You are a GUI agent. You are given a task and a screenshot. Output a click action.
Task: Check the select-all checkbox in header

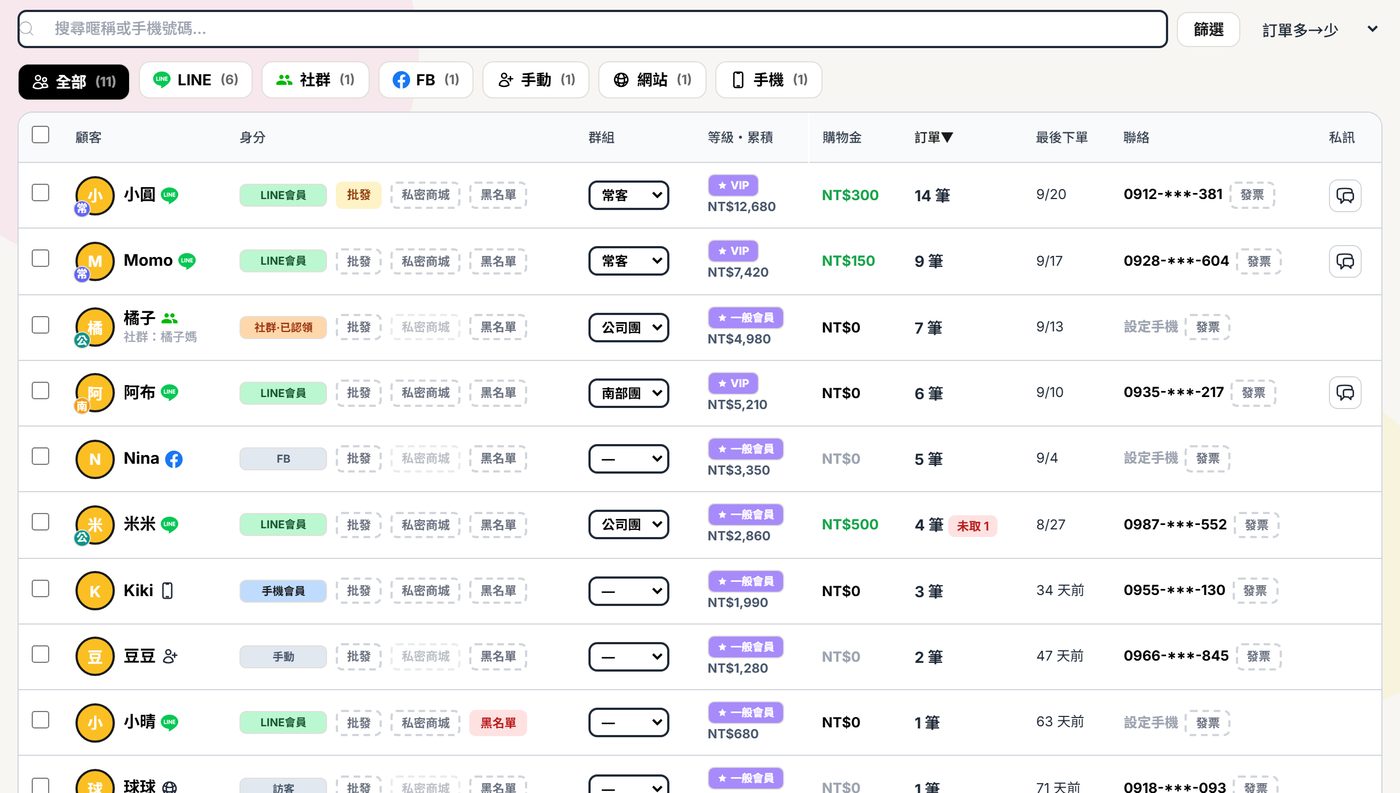click(x=40, y=134)
